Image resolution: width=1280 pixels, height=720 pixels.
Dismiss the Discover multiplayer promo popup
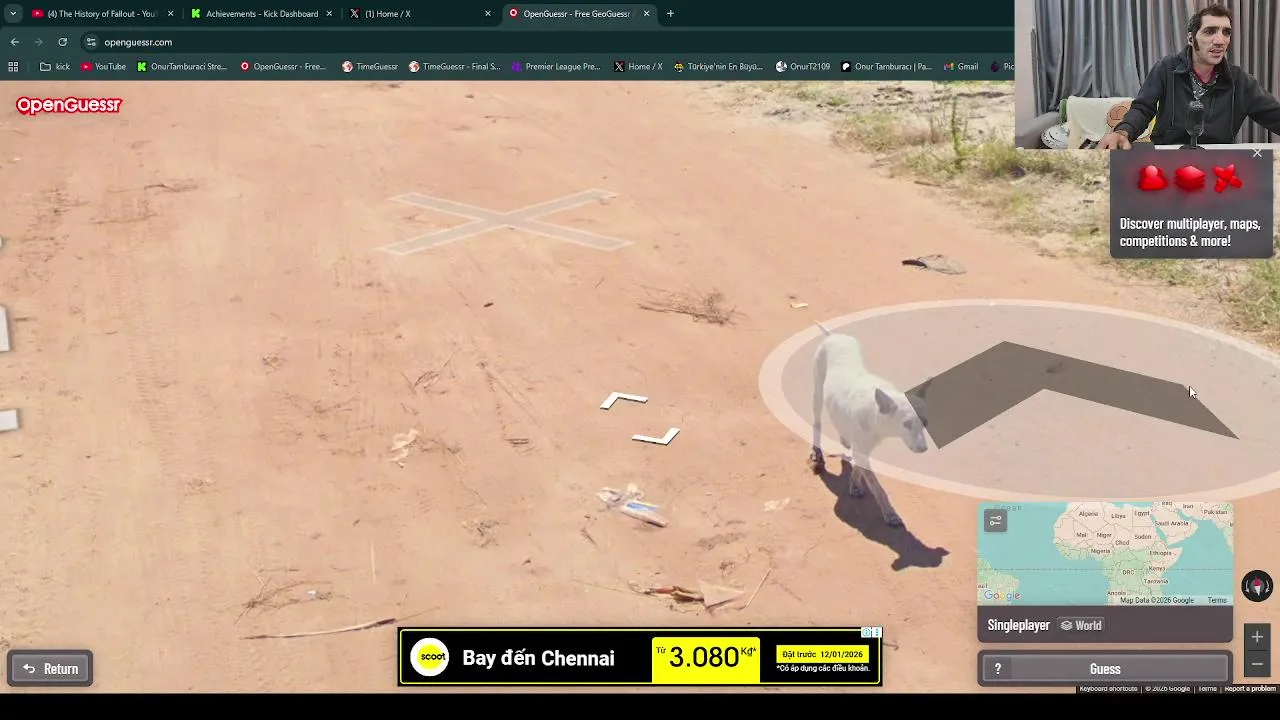pyautogui.click(x=1257, y=153)
